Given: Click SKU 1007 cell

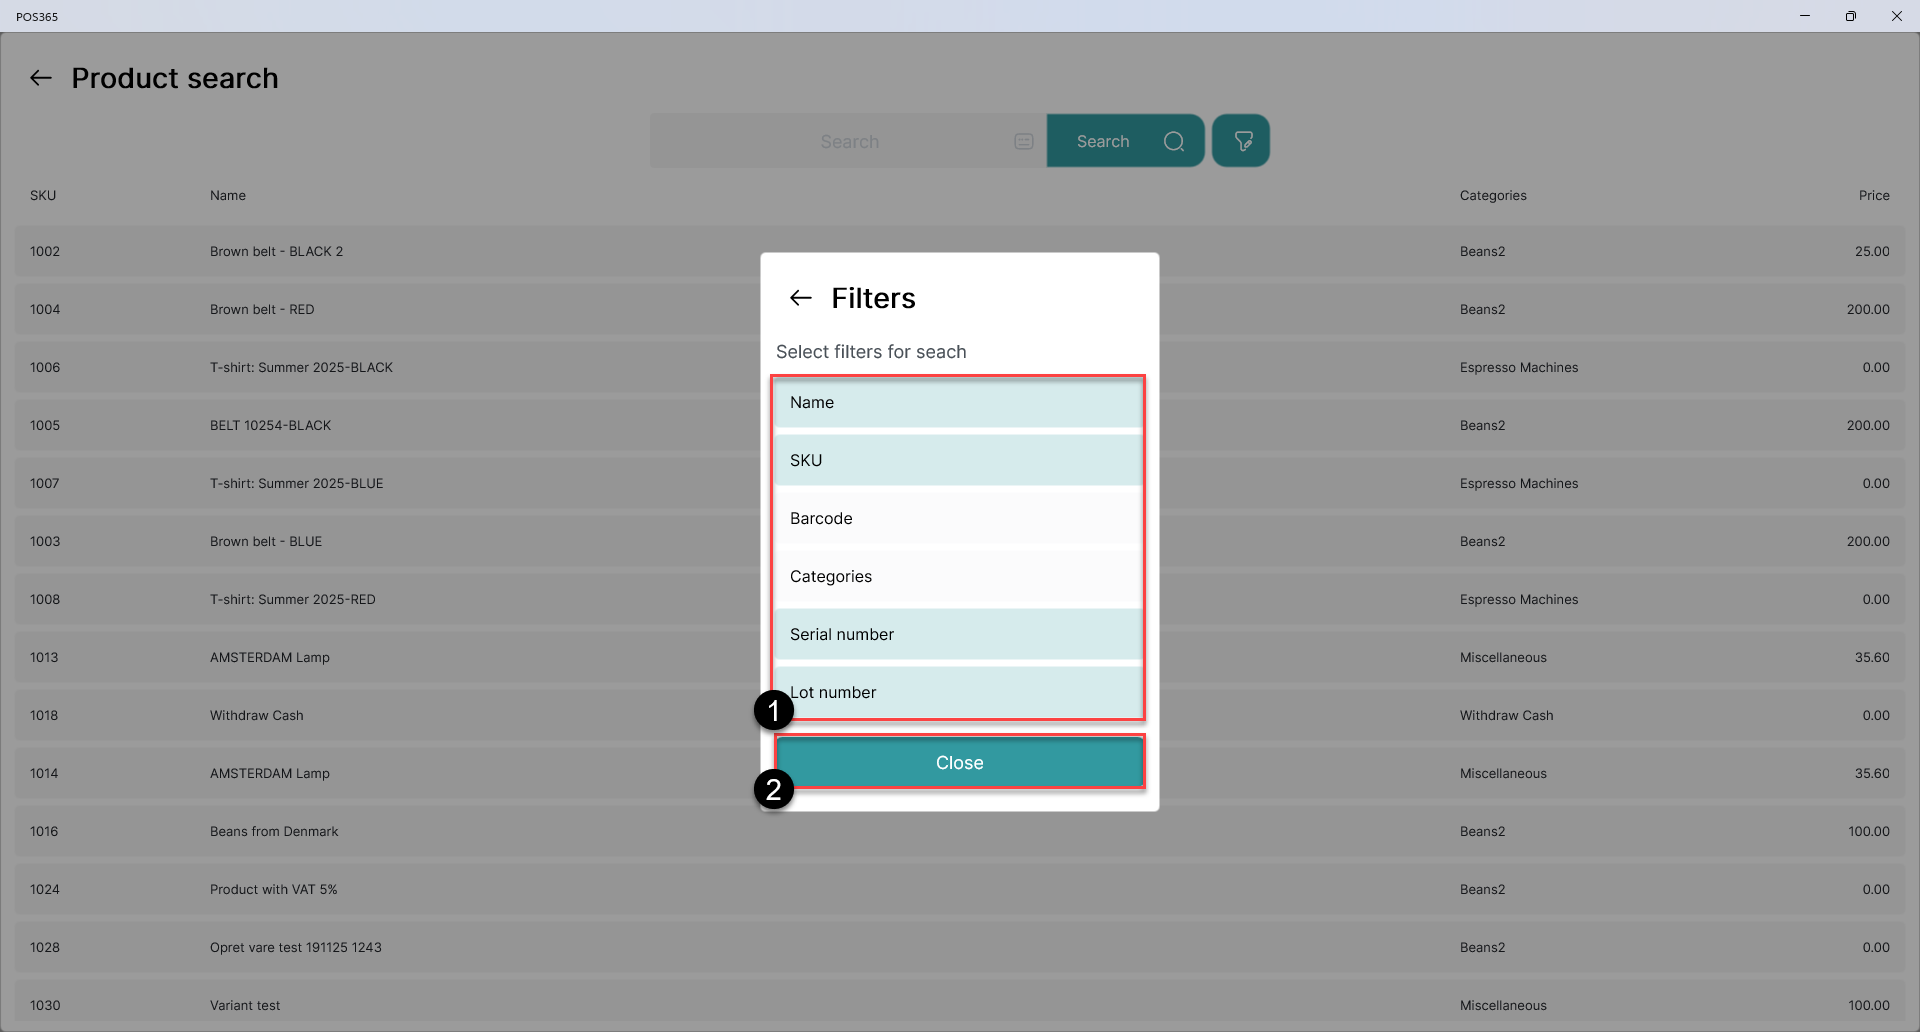Looking at the screenshot, I should click(45, 483).
